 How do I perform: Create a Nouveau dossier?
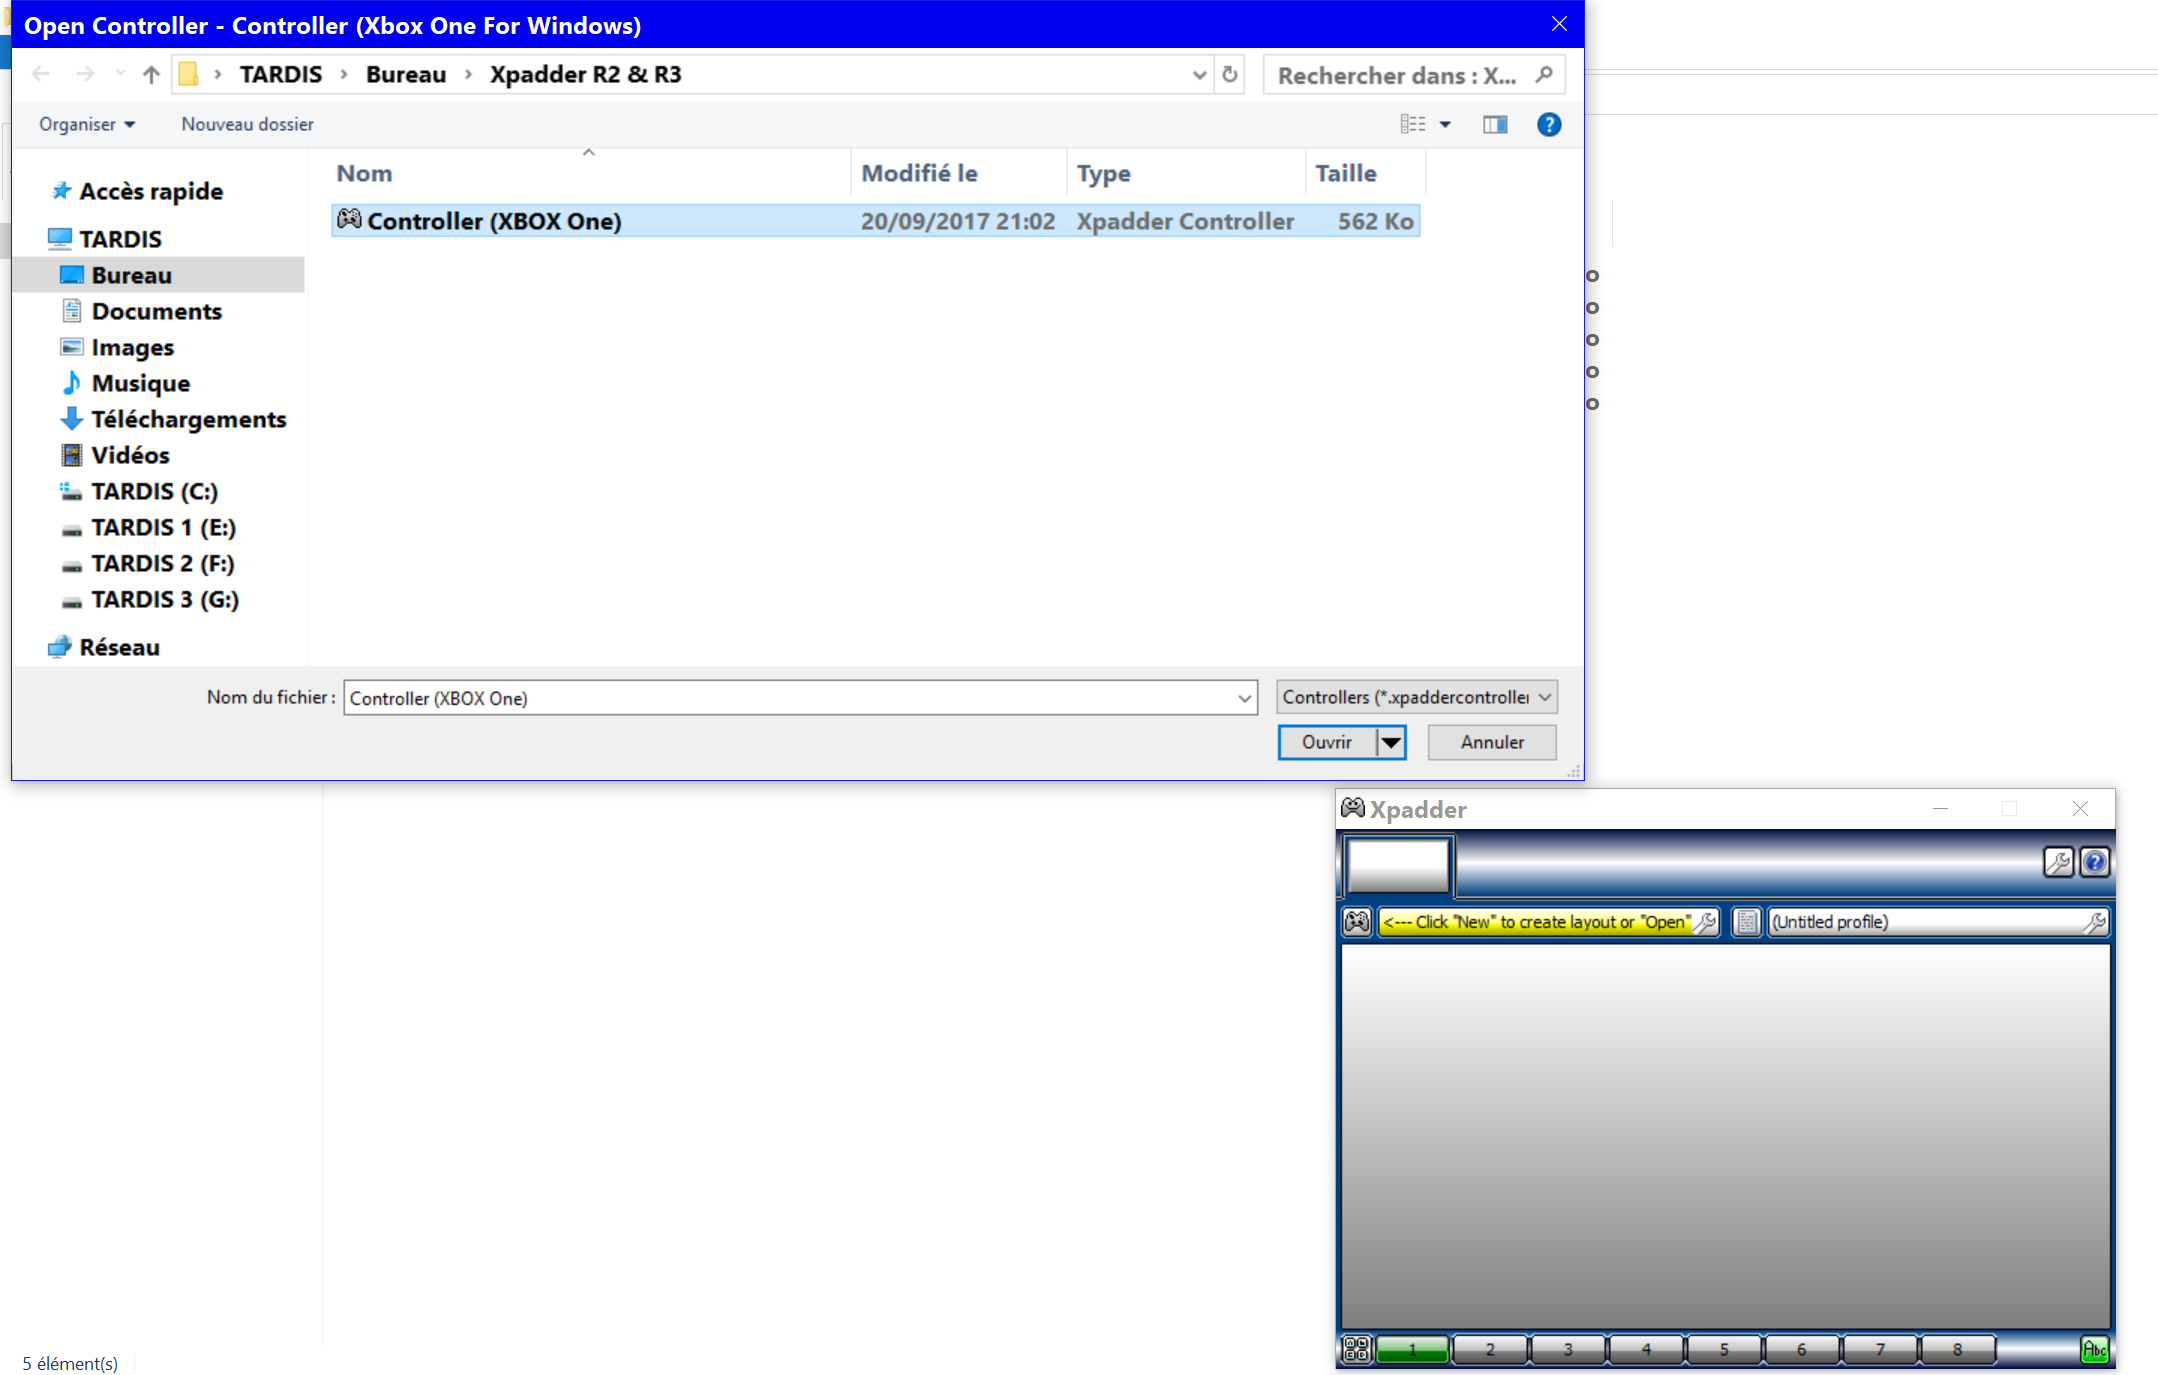(x=247, y=124)
